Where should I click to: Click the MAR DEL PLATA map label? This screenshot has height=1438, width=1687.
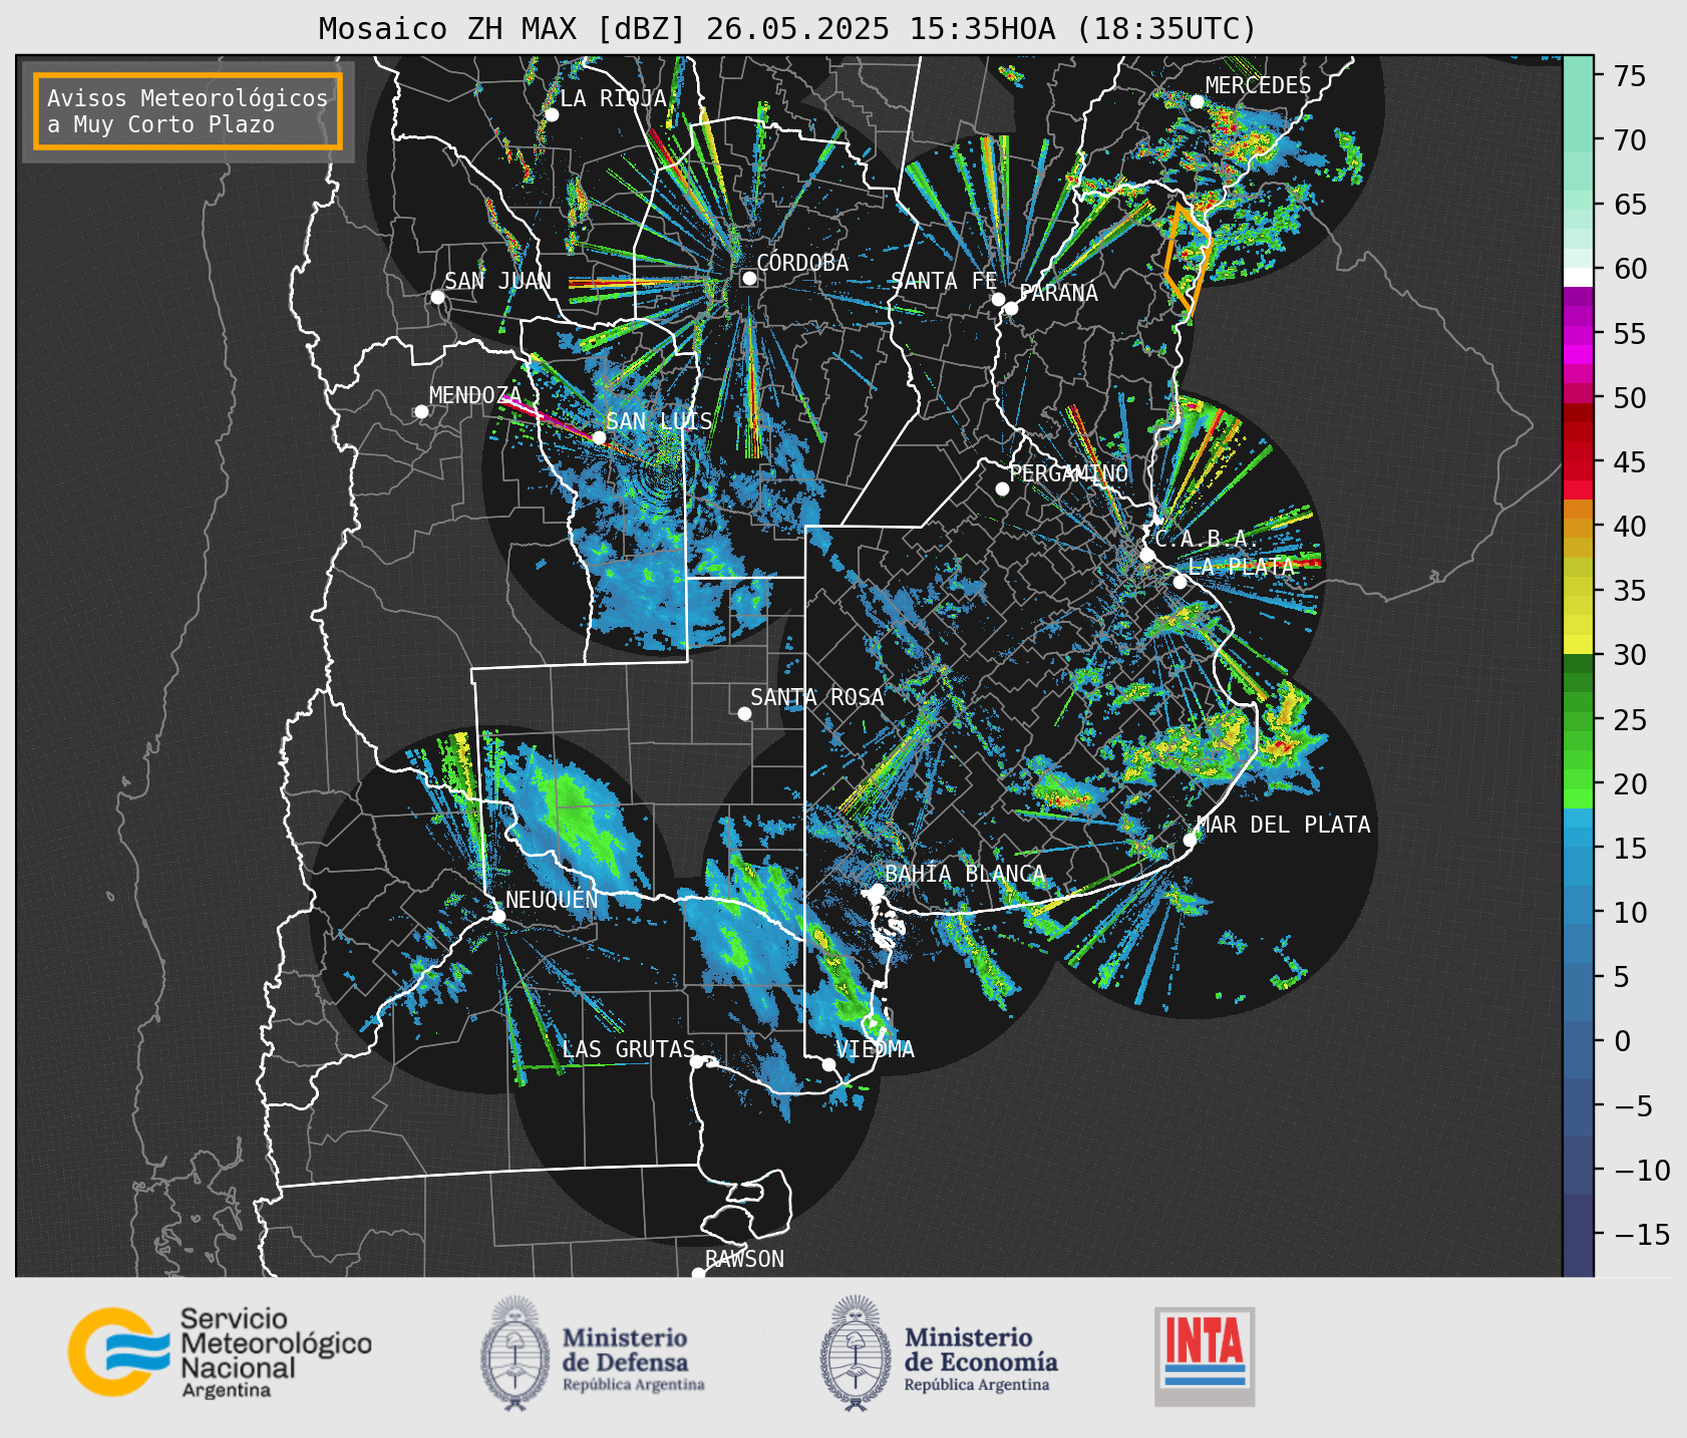point(1284,825)
